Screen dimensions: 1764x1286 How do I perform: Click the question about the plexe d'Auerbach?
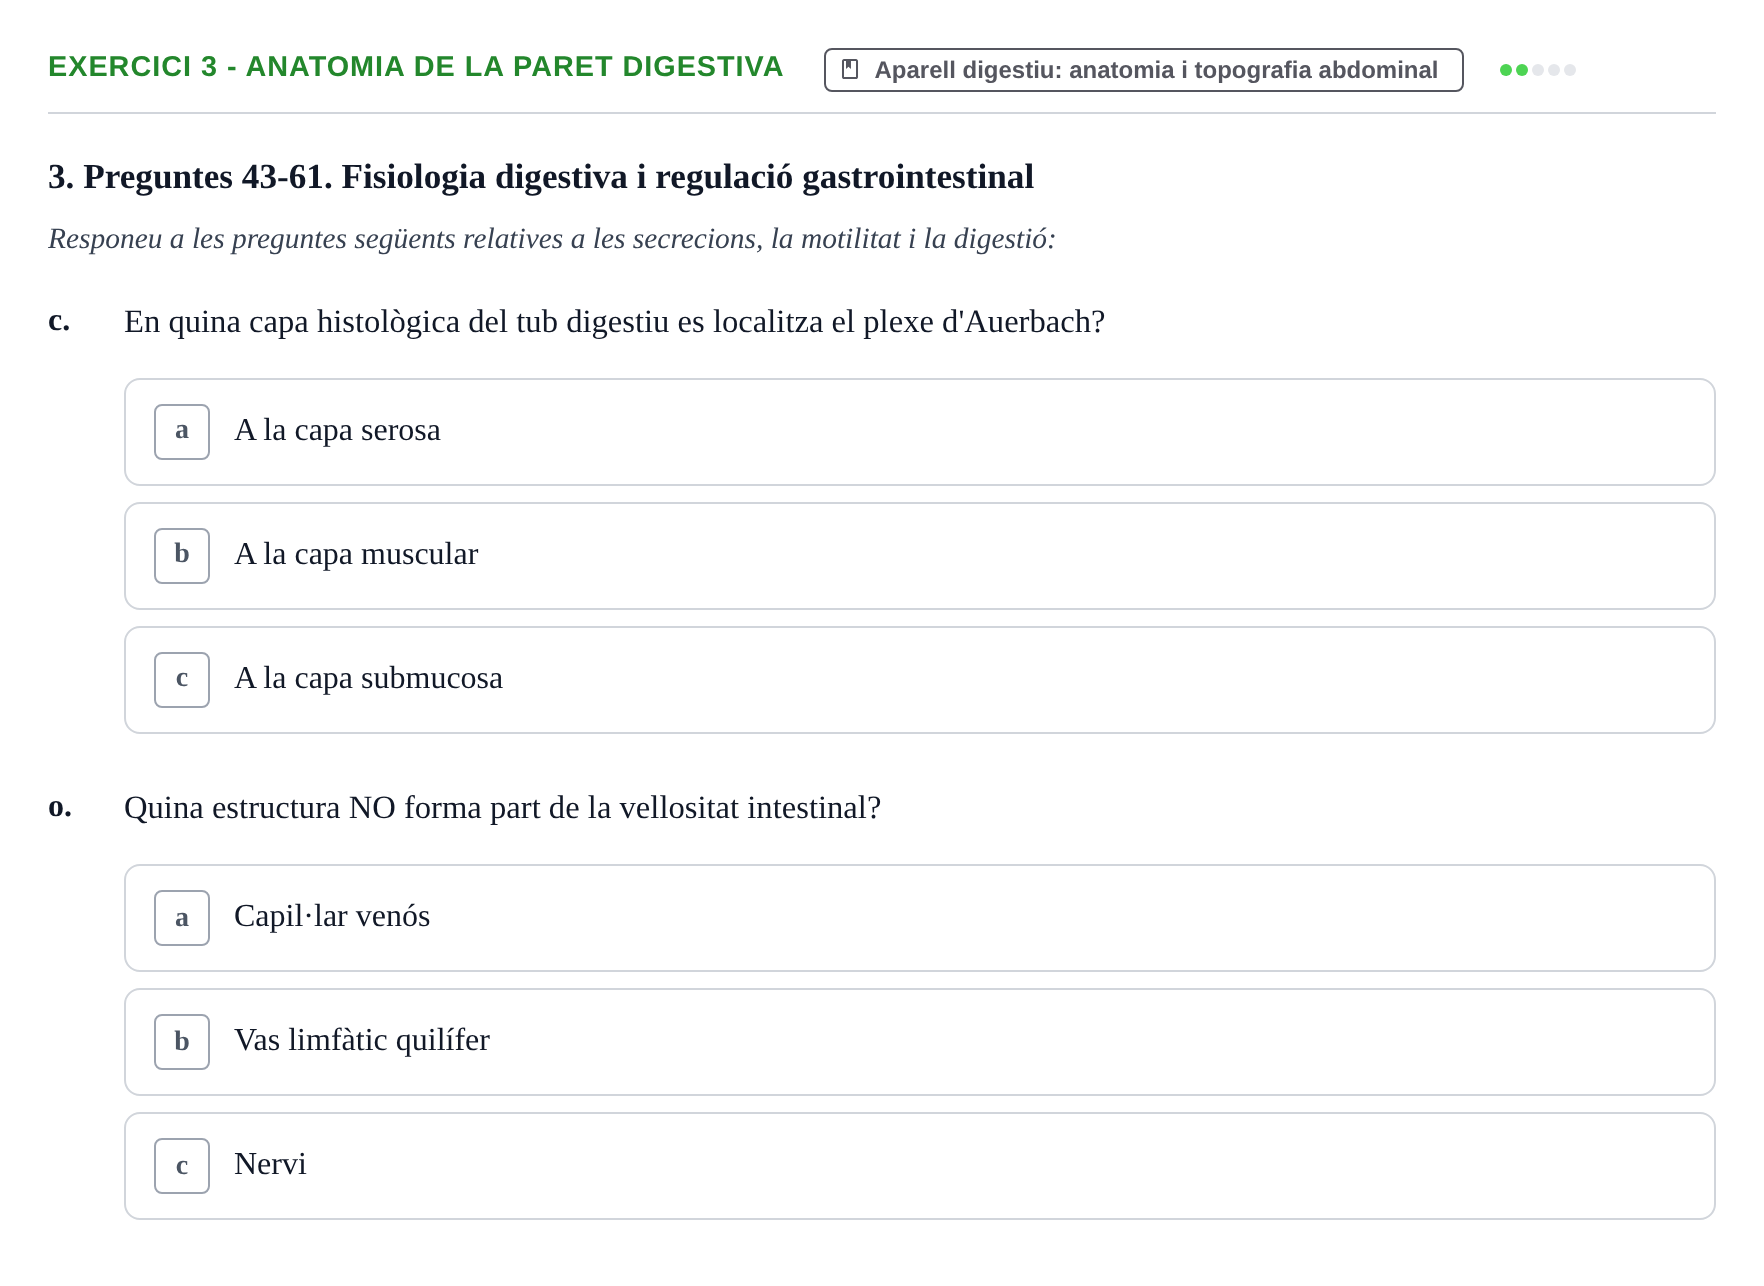click(614, 322)
